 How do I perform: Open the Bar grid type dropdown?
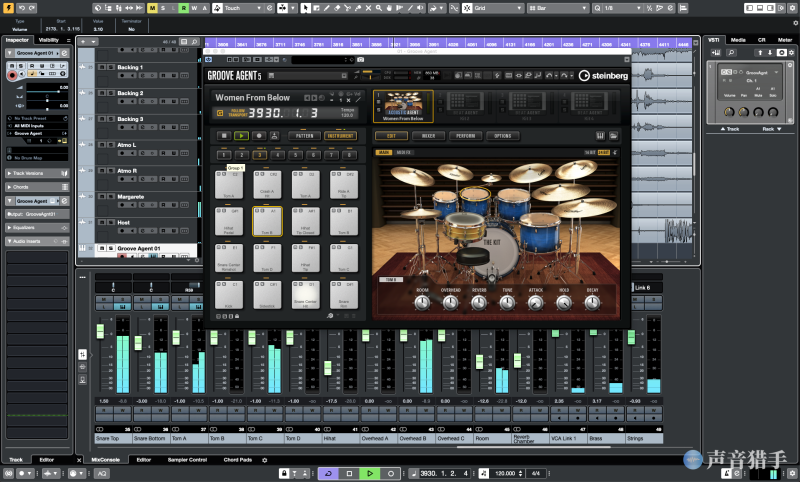click(x=558, y=8)
